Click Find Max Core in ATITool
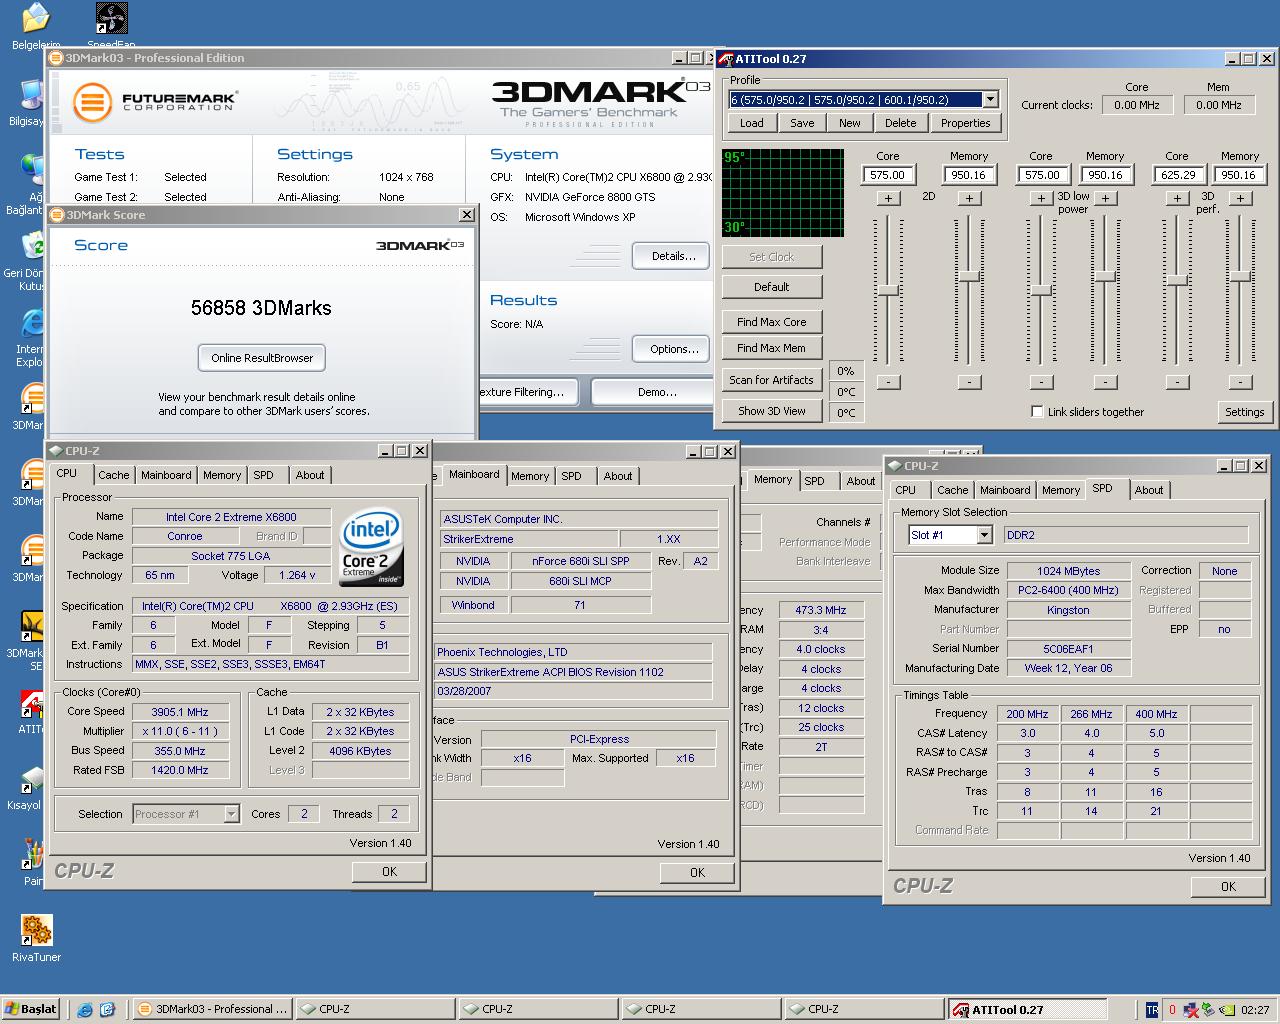Viewport: 1280px width, 1024px height. tap(772, 322)
